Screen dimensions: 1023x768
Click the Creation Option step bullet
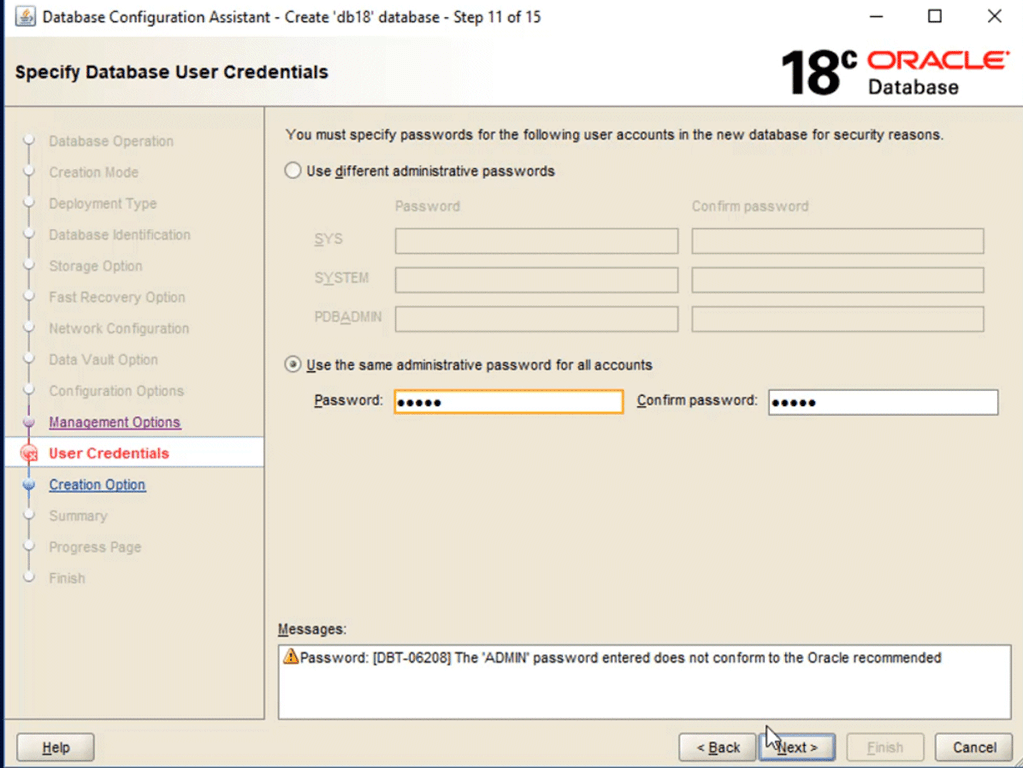tap(29, 485)
